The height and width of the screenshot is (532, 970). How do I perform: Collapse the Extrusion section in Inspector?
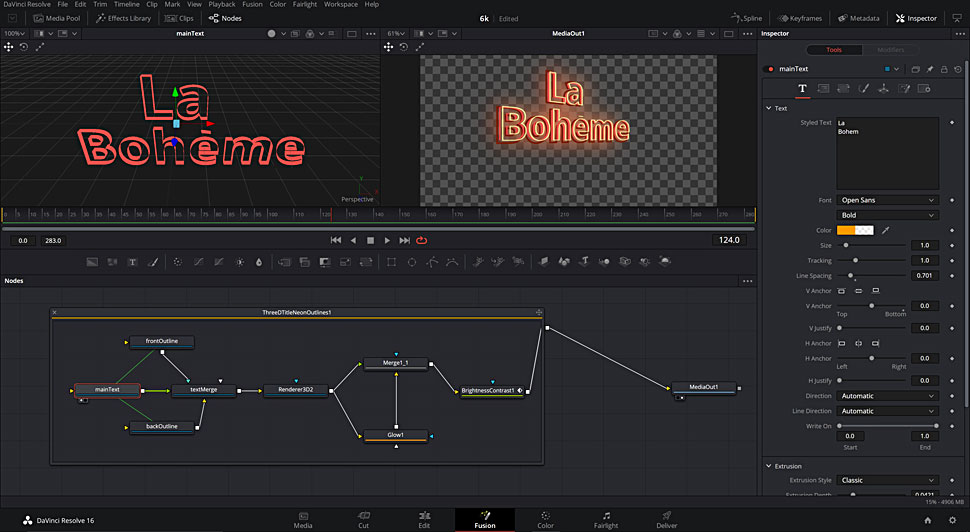point(768,466)
